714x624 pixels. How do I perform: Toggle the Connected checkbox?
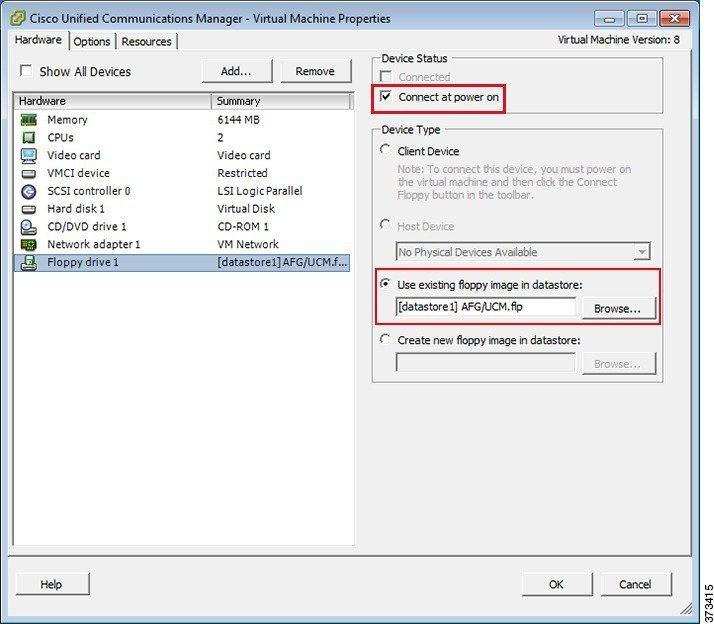pyautogui.click(x=386, y=77)
